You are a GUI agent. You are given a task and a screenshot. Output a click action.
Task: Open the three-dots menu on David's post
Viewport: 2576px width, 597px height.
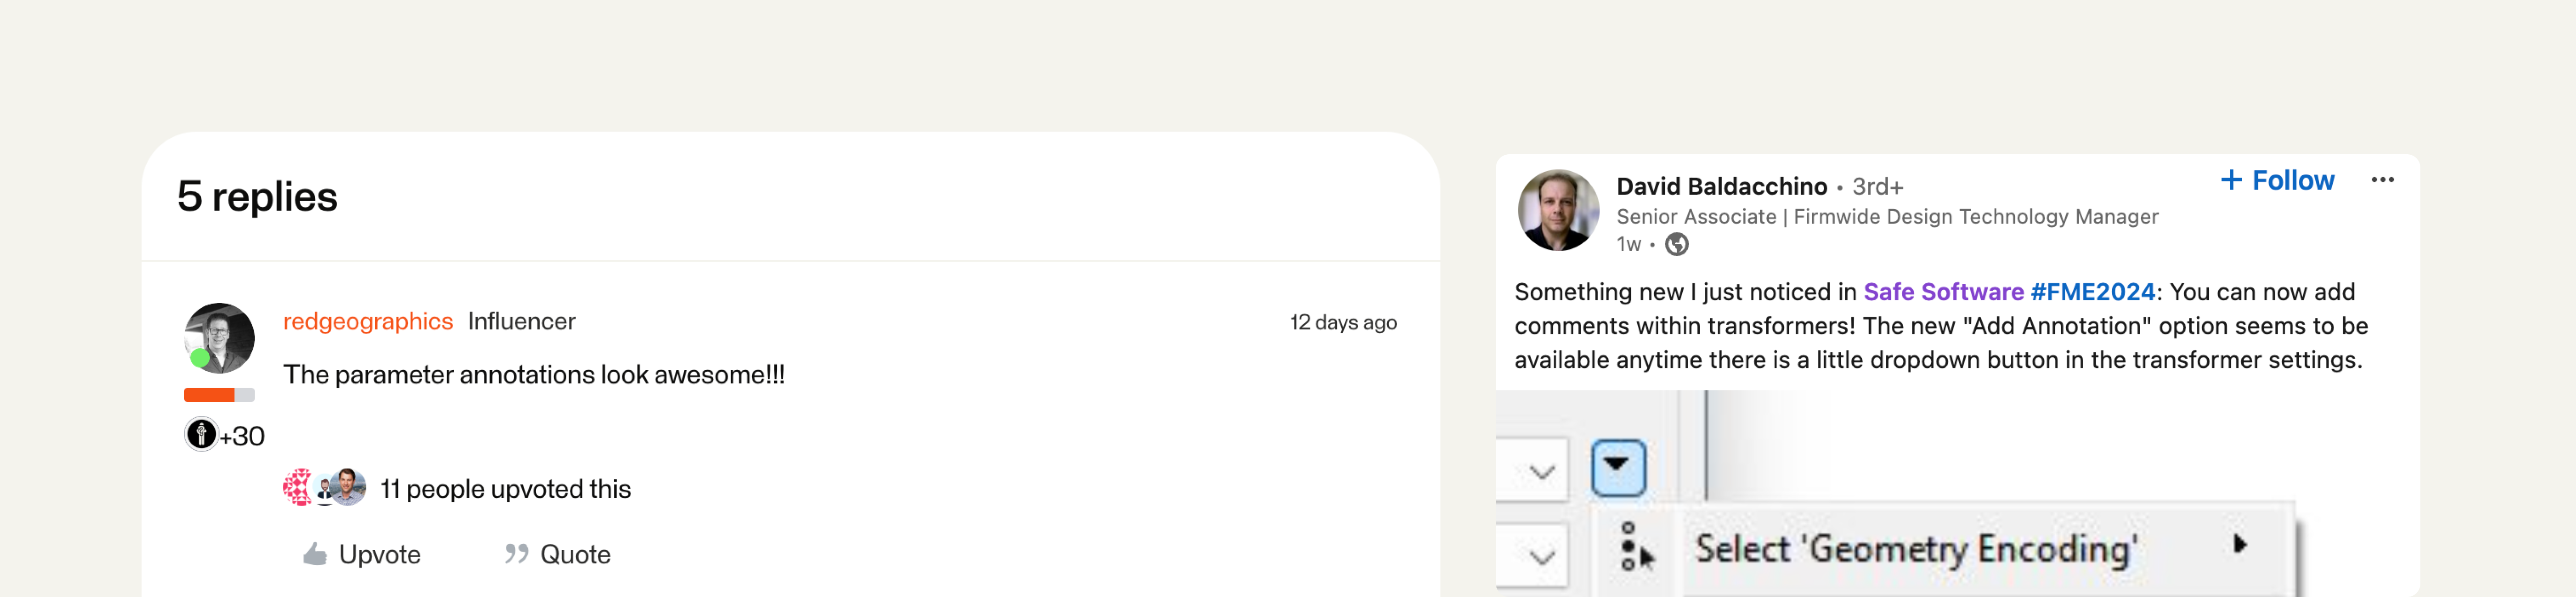pyautogui.click(x=2382, y=180)
